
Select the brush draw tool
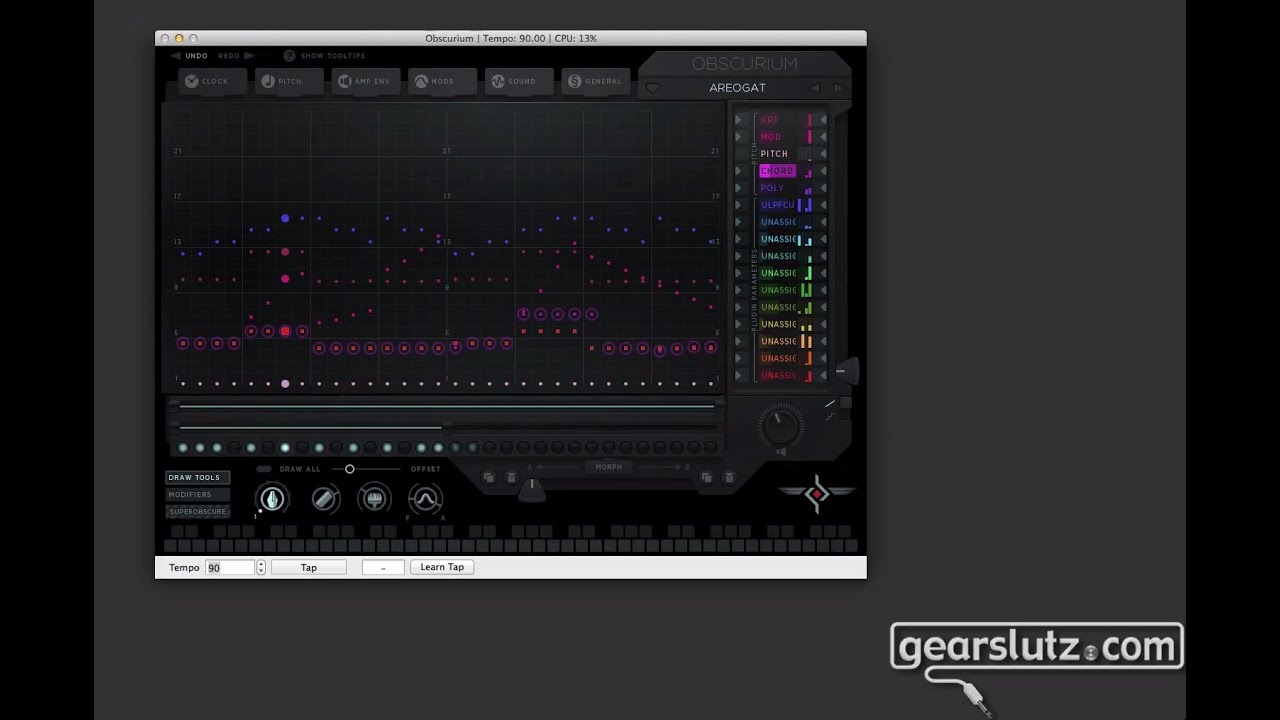click(374, 498)
